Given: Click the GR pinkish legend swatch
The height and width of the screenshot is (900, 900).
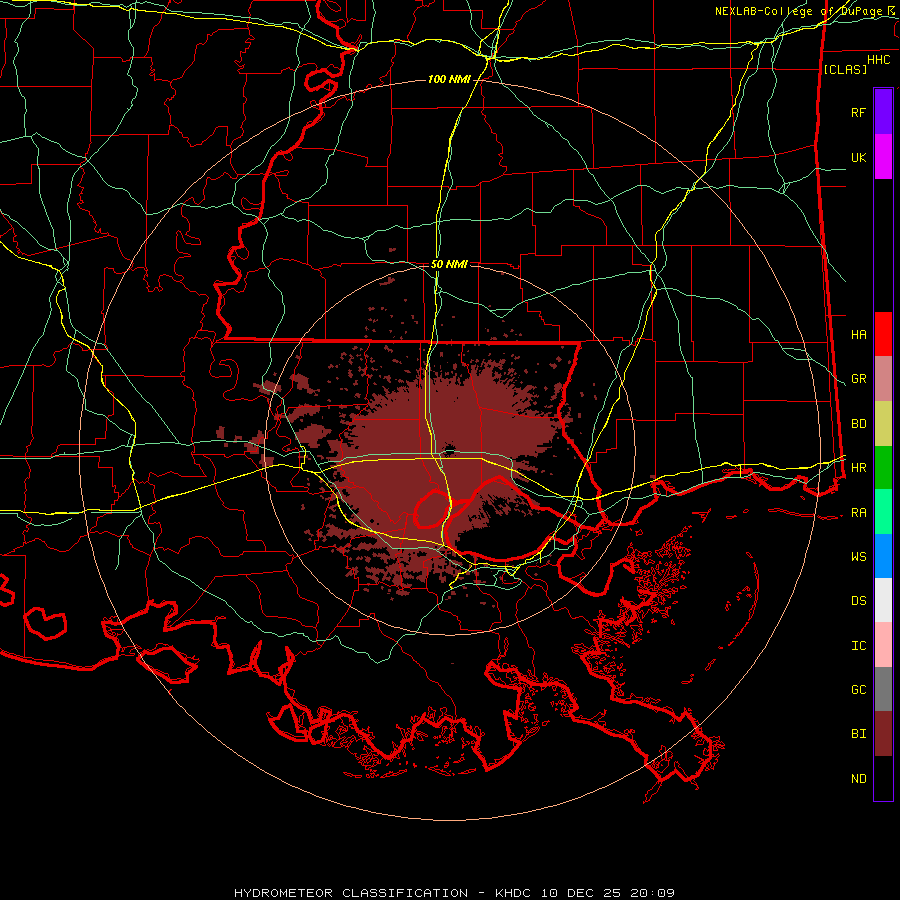Looking at the screenshot, I should (x=883, y=378).
